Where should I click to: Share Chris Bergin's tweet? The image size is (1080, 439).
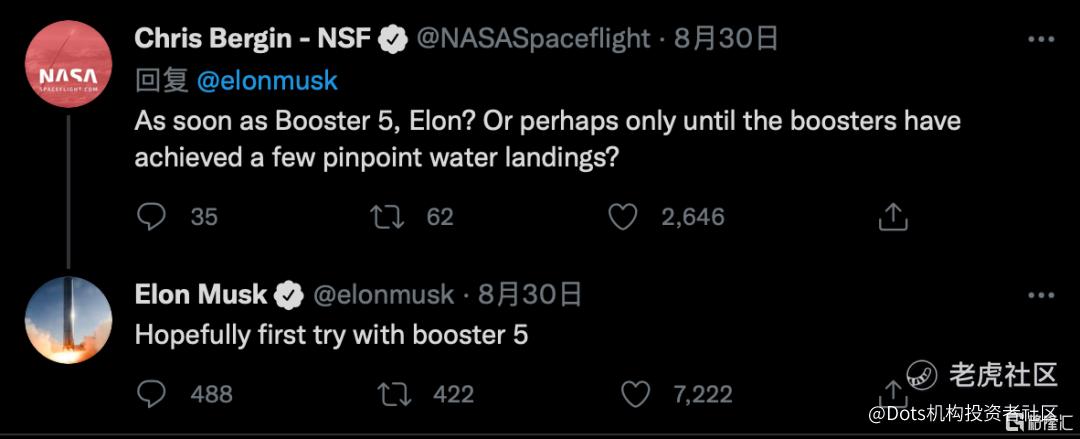coord(892,216)
